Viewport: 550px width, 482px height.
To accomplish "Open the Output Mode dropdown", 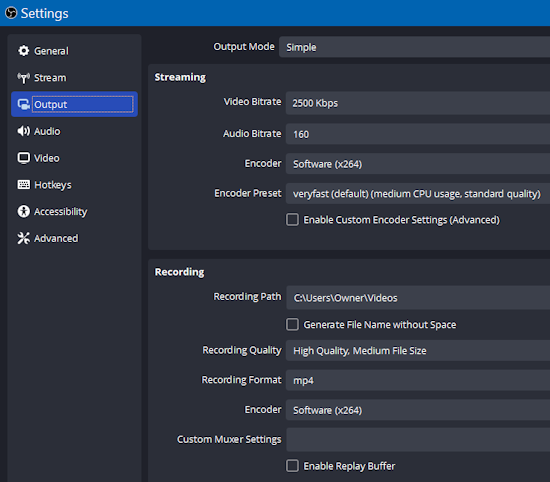I will (x=414, y=47).
